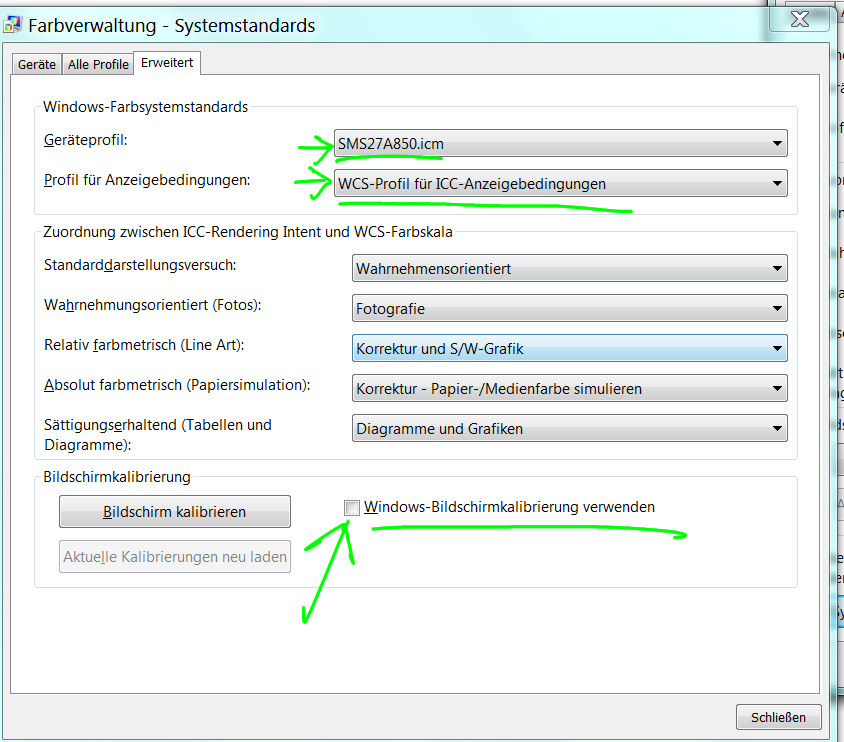Enable Windows-Bildschirmkalibrierung verwenden checkbox

[x=352, y=508]
